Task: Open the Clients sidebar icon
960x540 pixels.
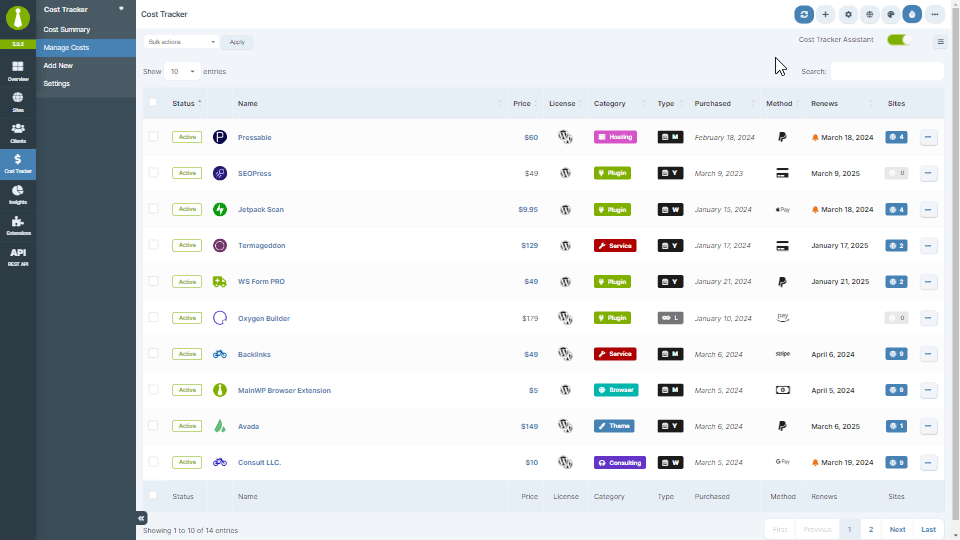Action: pos(18,133)
